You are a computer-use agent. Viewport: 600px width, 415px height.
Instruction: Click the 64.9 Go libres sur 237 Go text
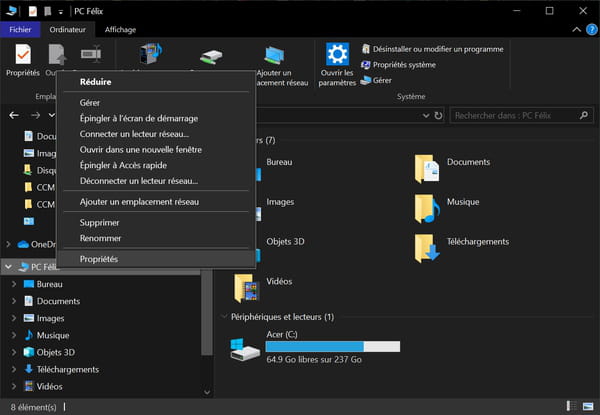click(x=314, y=360)
